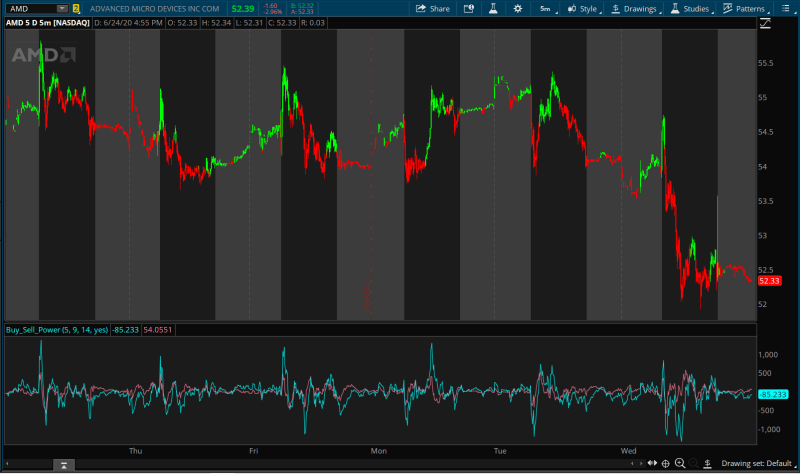
Task: Click the 54.0551 study value in header
Action: tap(158, 330)
